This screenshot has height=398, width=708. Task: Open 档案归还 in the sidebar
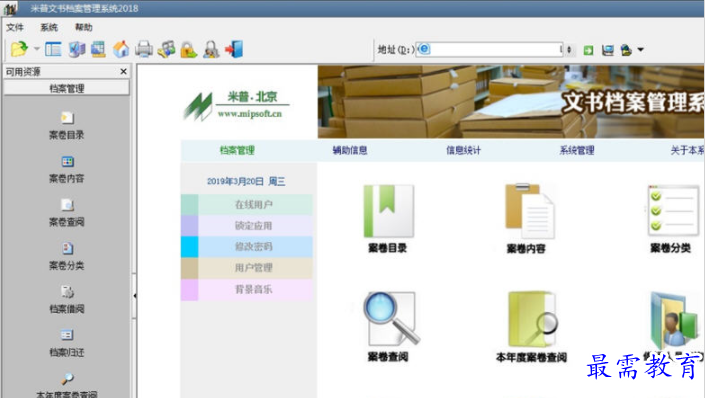66,343
